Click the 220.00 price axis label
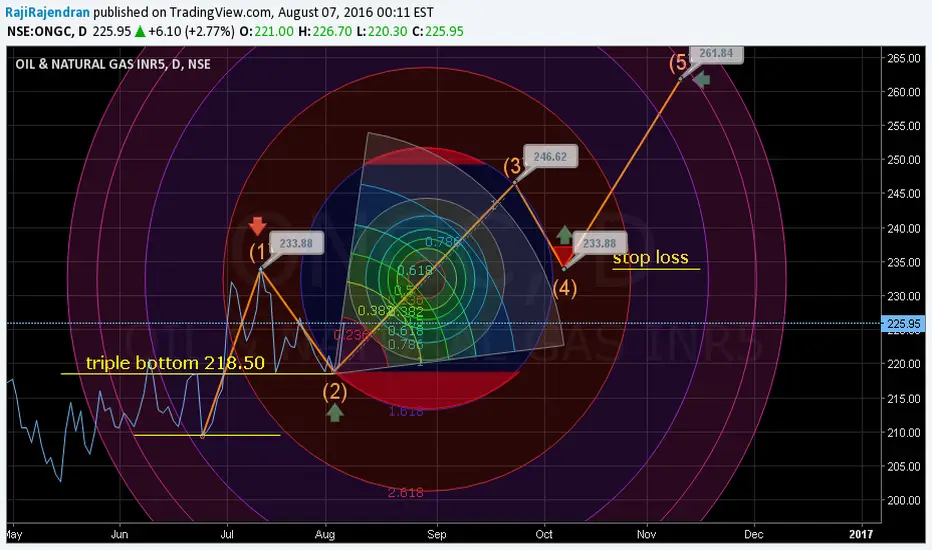 [903, 364]
